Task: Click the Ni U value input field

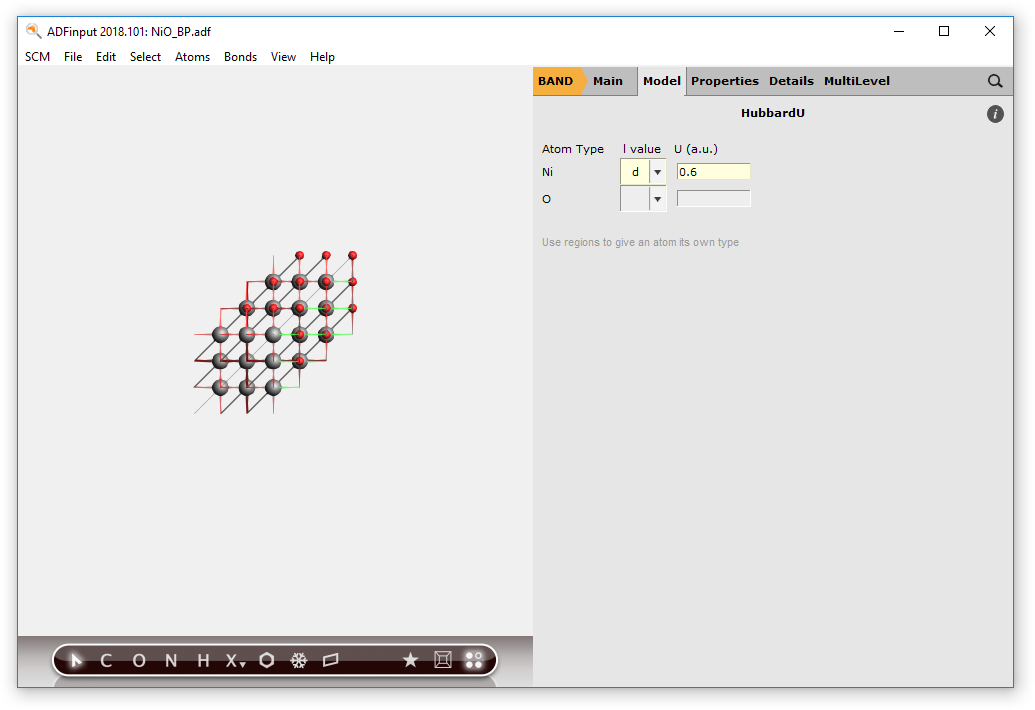Action: pos(713,172)
